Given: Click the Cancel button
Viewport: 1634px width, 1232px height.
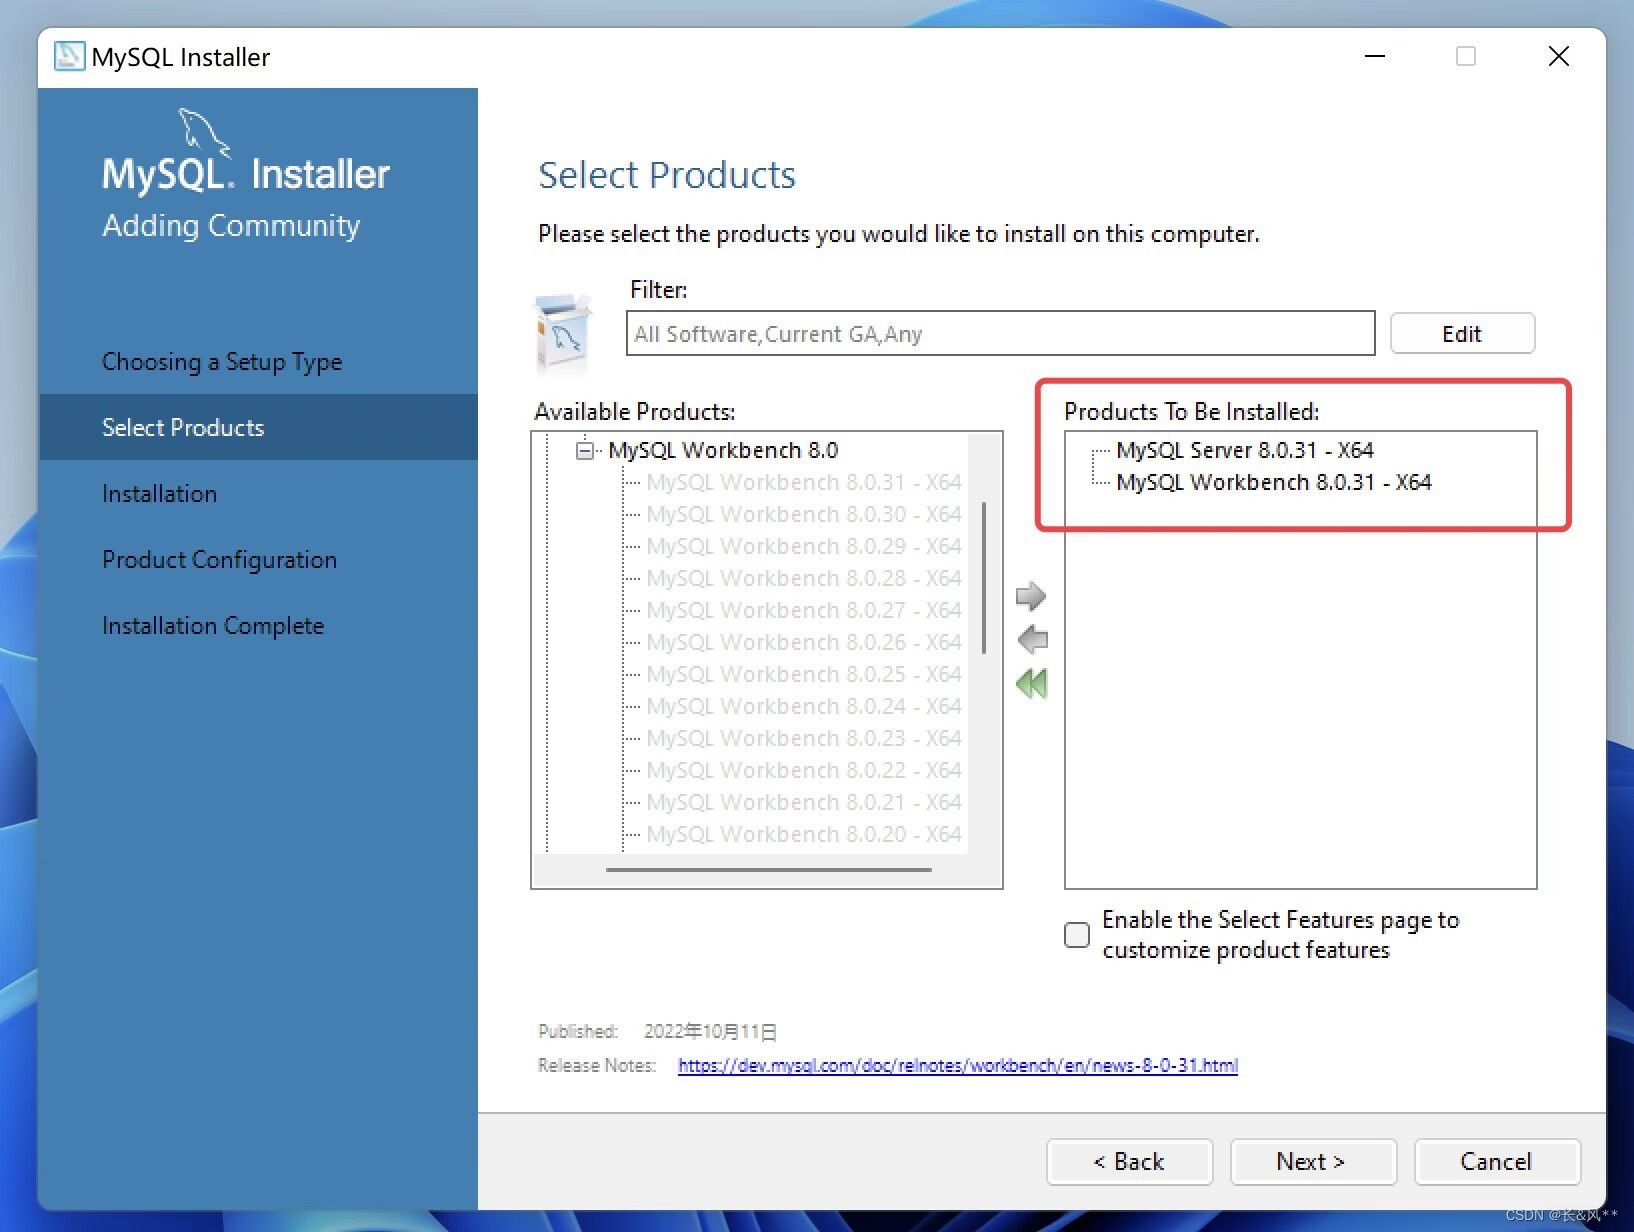Looking at the screenshot, I should coord(1497,1162).
